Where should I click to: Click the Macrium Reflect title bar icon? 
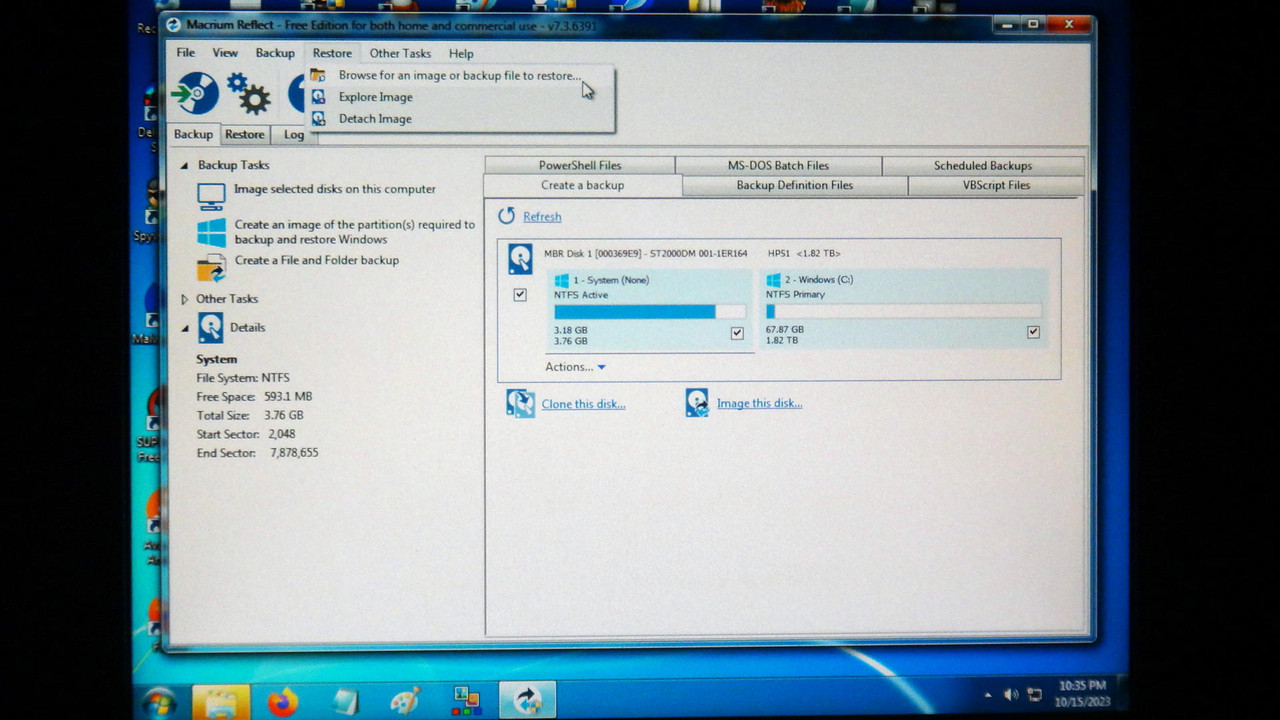(173, 25)
